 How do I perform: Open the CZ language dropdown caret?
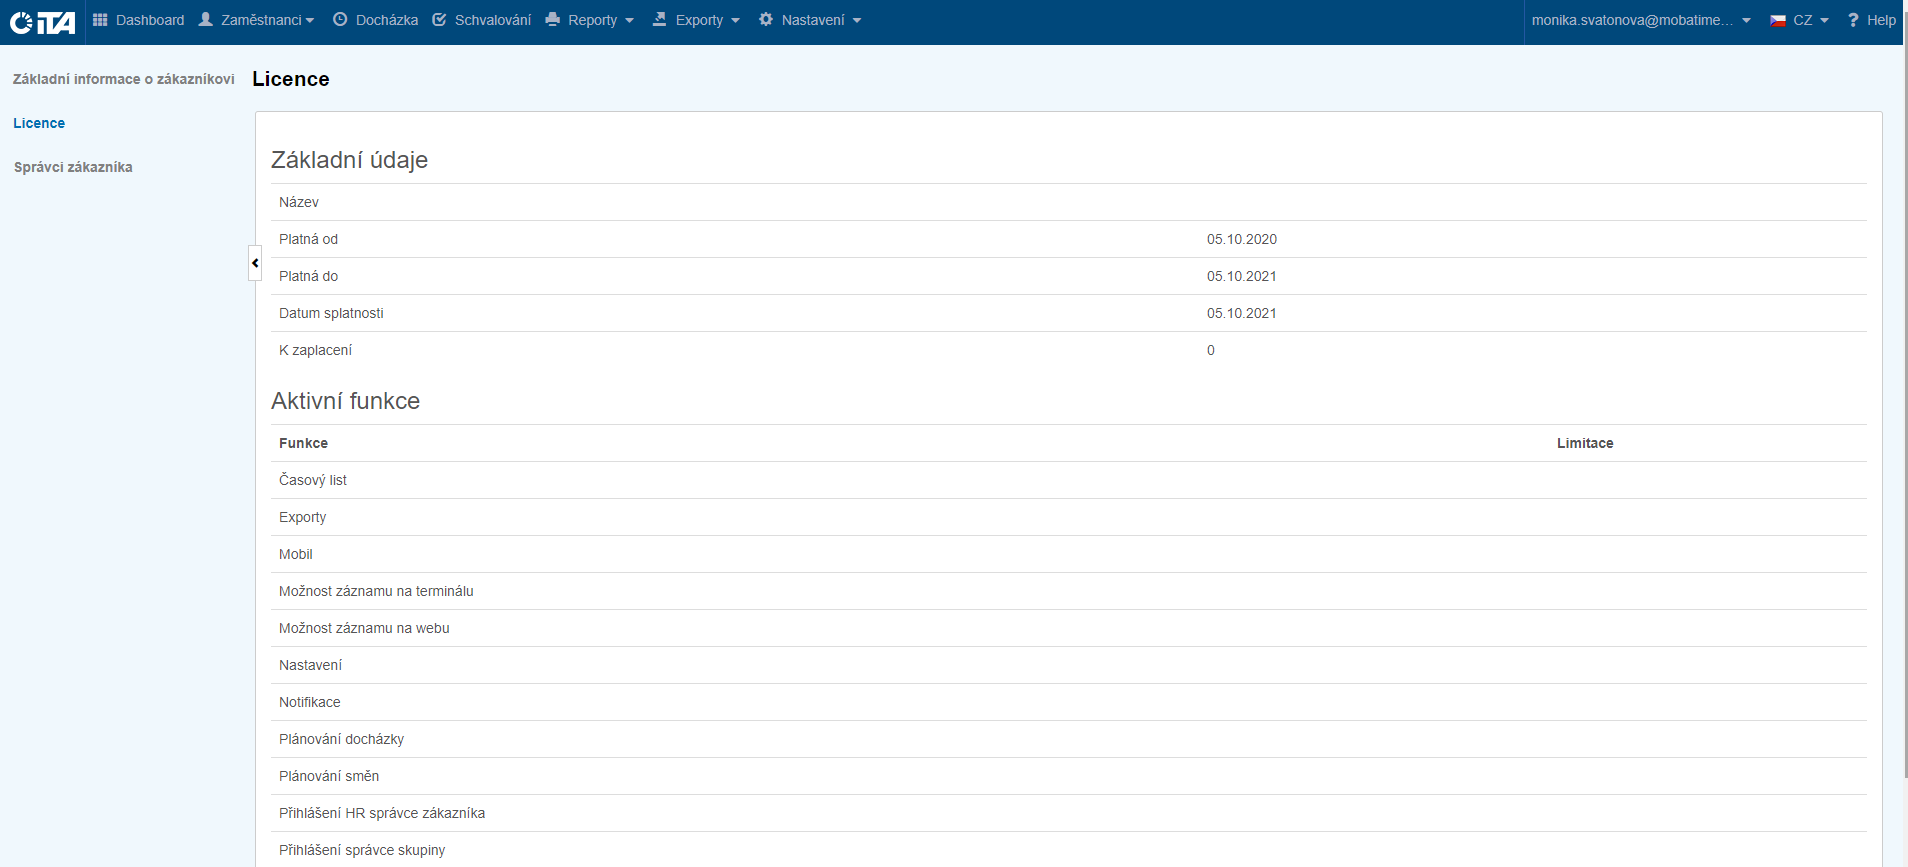point(1824,21)
